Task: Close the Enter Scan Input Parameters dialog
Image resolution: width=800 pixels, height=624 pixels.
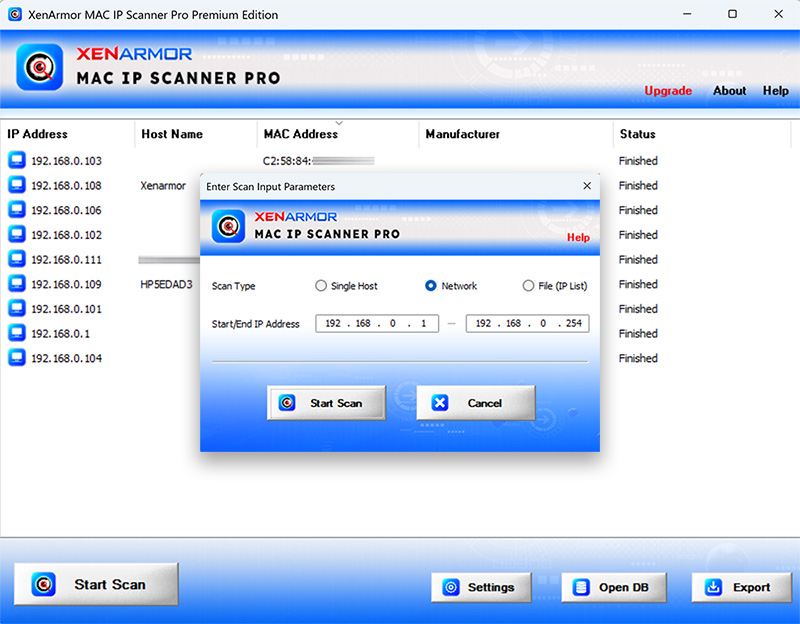Action: tap(587, 186)
